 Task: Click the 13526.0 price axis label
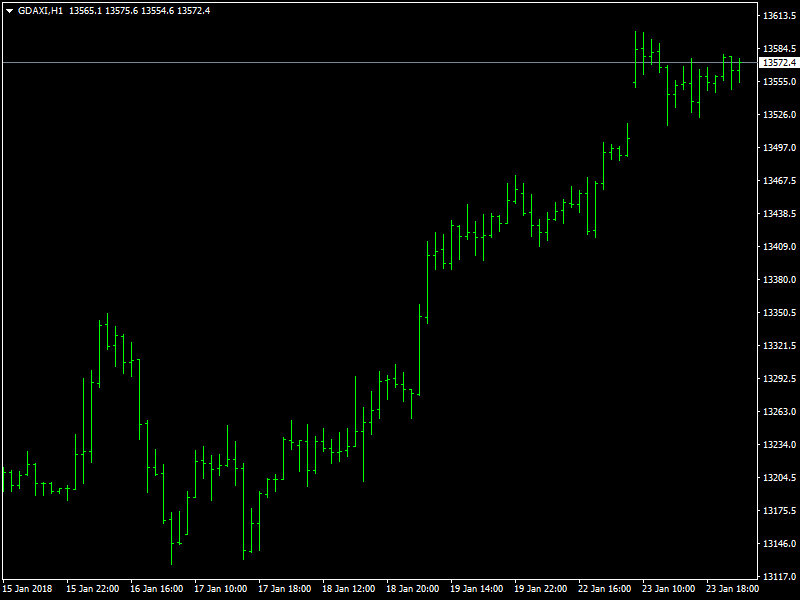pos(779,115)
